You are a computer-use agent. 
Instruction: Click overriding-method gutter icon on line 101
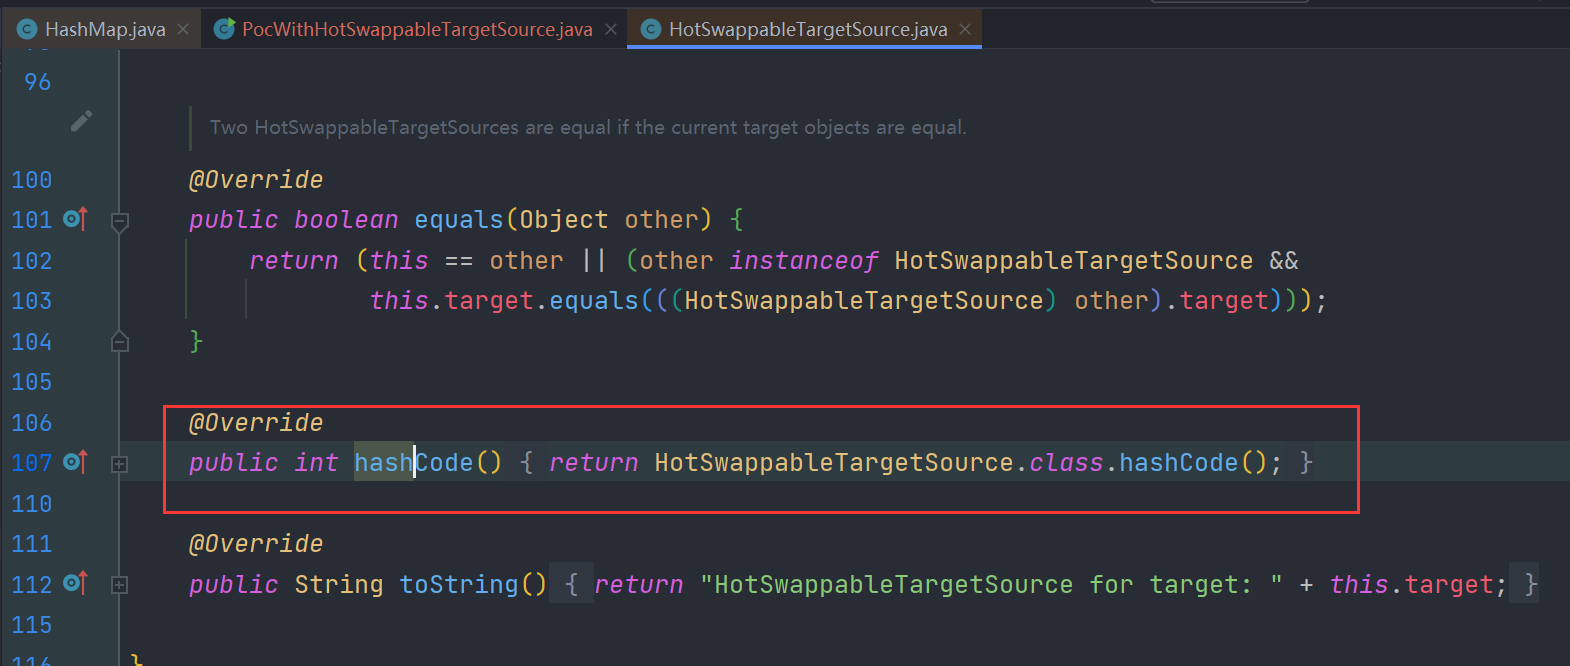(75, 219)
